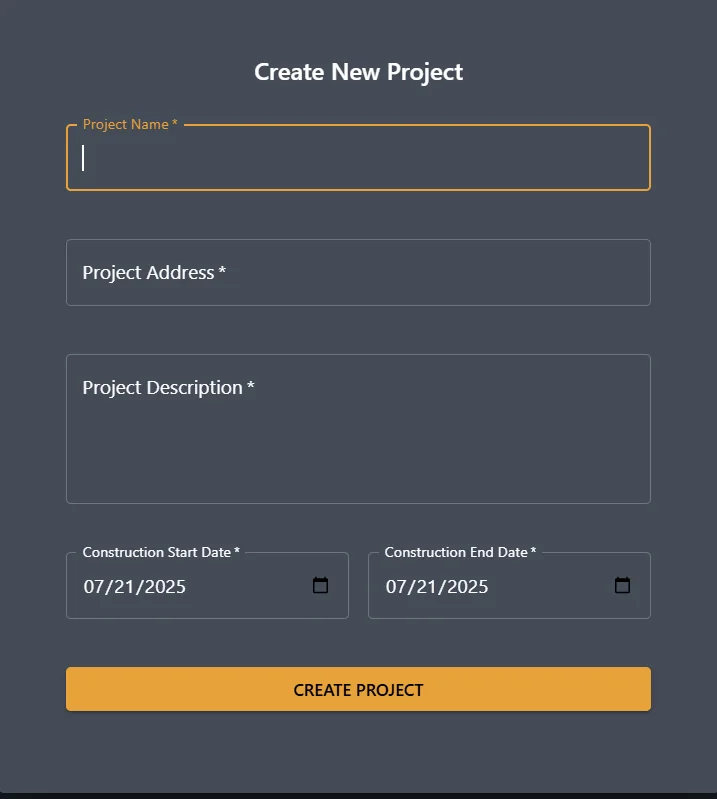Image resolution: width=717 pixels, height=799 pixels.
Task: Select the month in Construction Start Date
Action: pyautogui.click(x=95, y=587)
